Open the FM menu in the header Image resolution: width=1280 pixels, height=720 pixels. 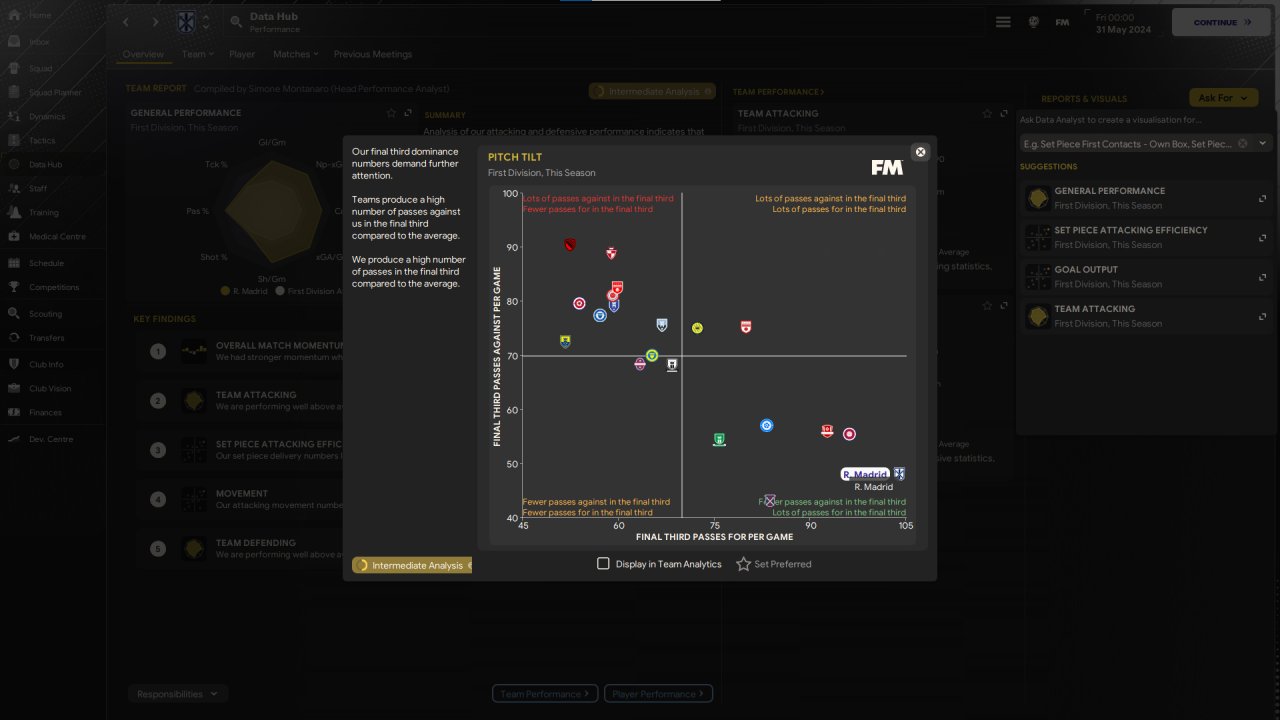(x=1062, y=22)
